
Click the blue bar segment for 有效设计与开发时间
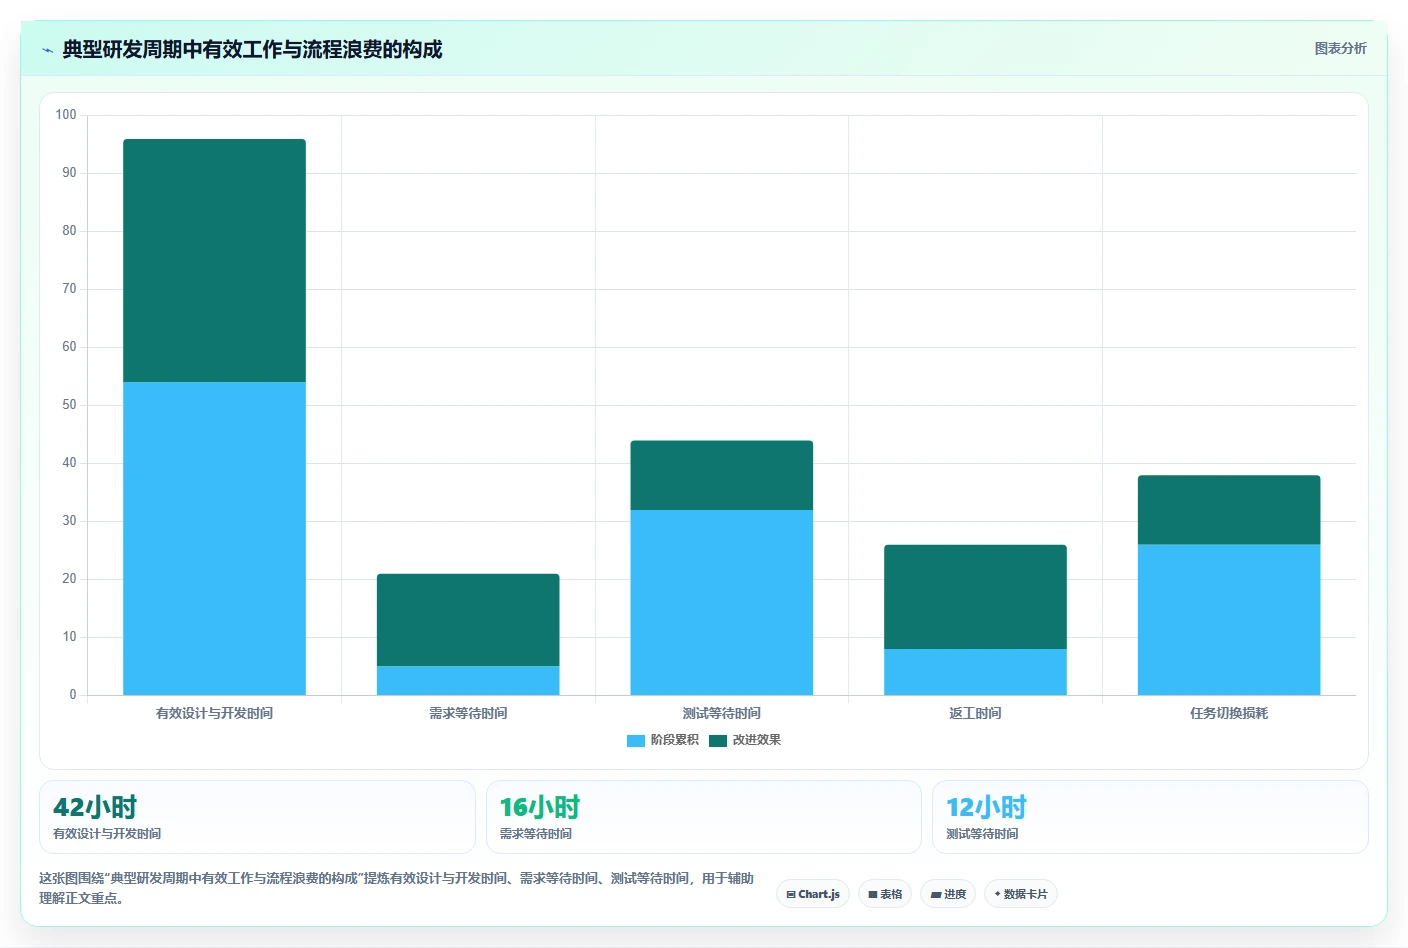214,538
